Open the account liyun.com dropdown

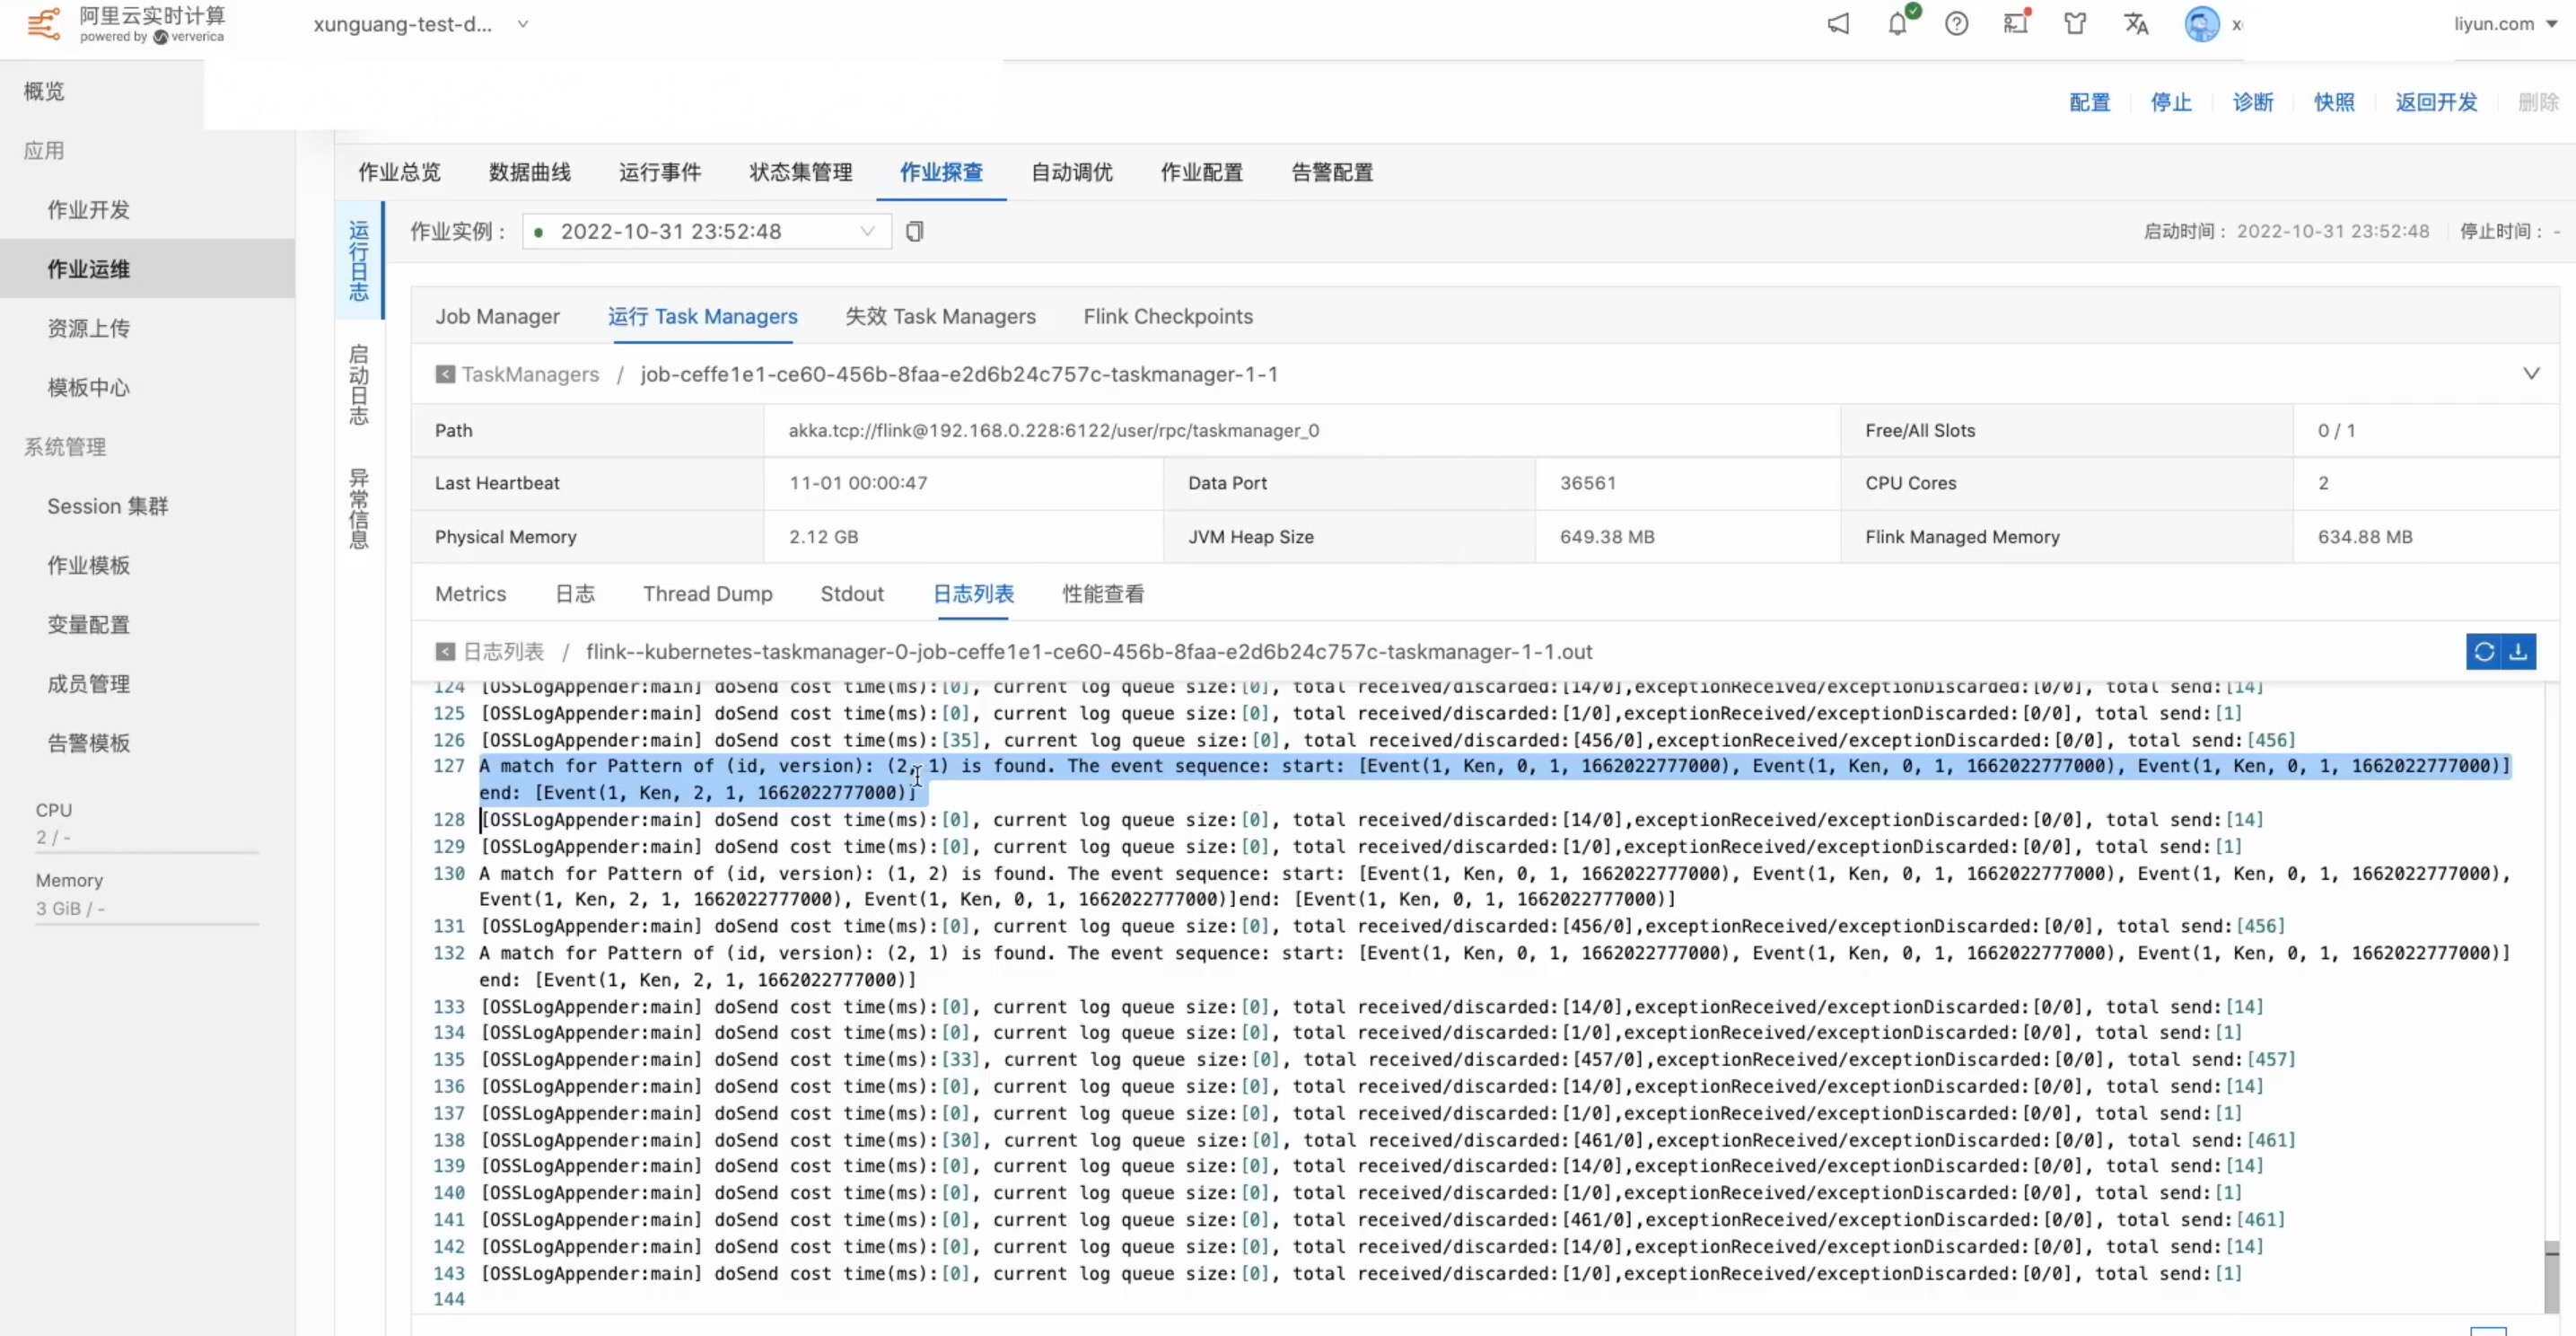coord(2504,24)
